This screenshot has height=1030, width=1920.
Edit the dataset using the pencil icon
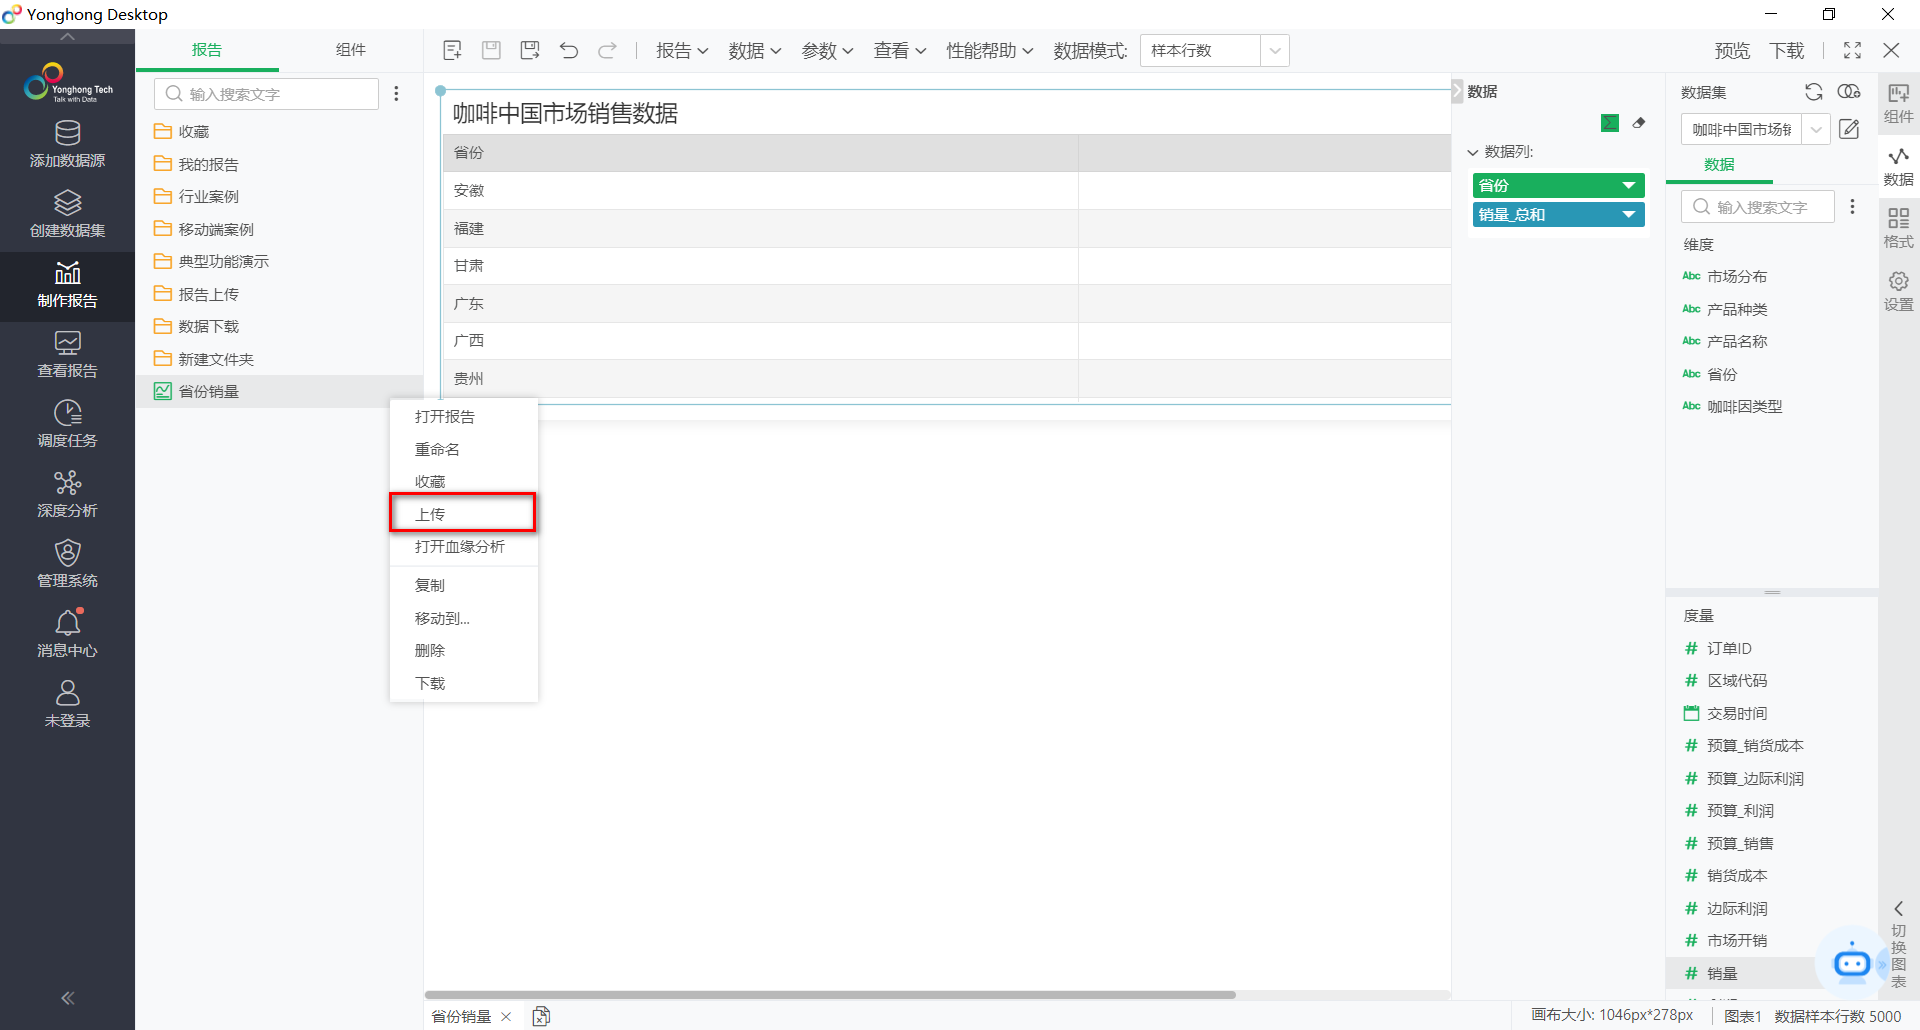coord(1849,129)
